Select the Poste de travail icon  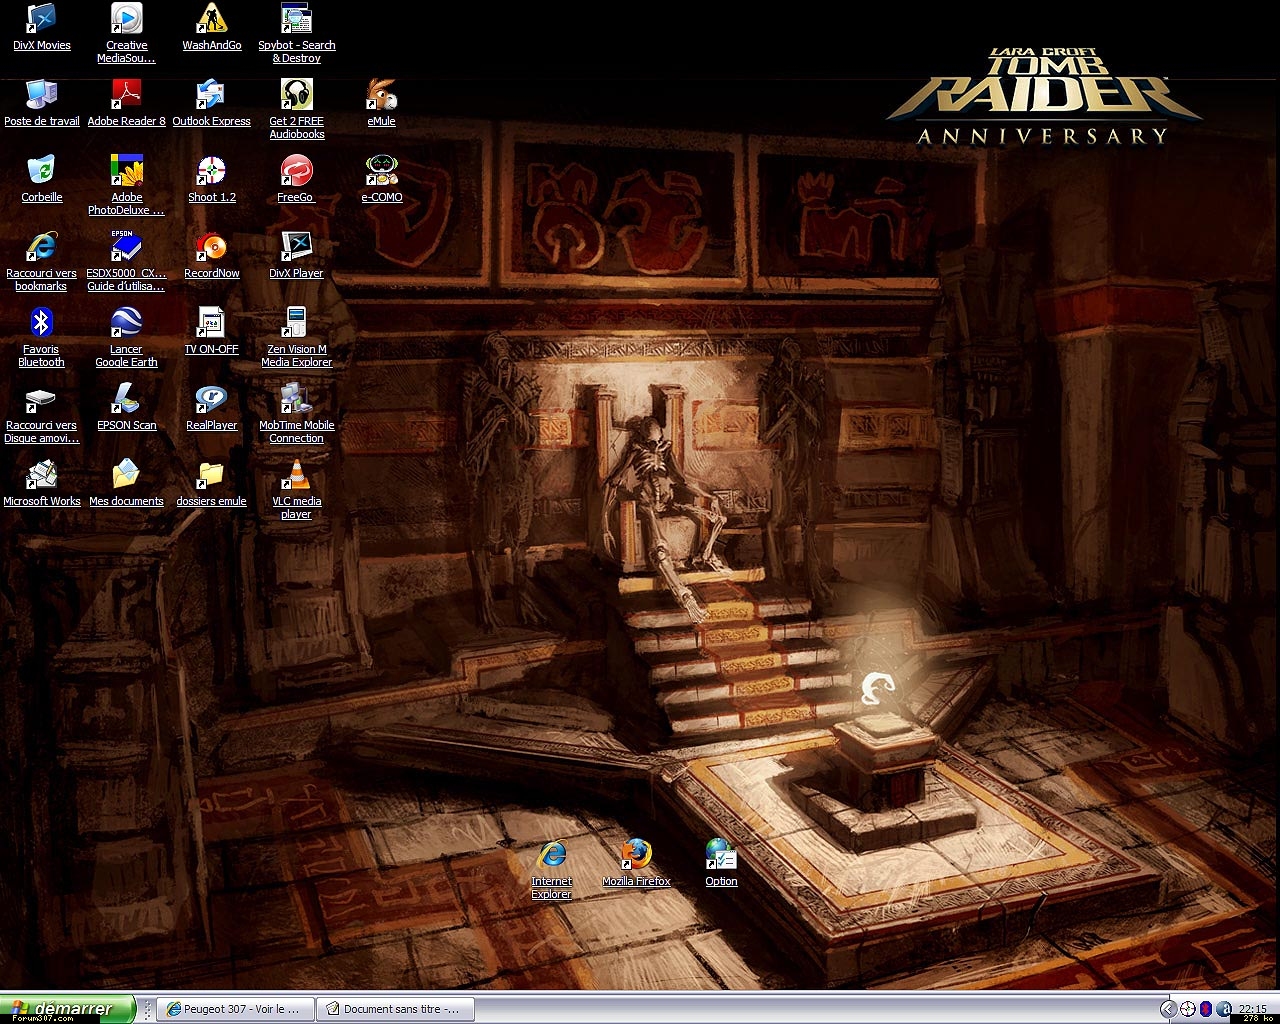coord(42,104)
